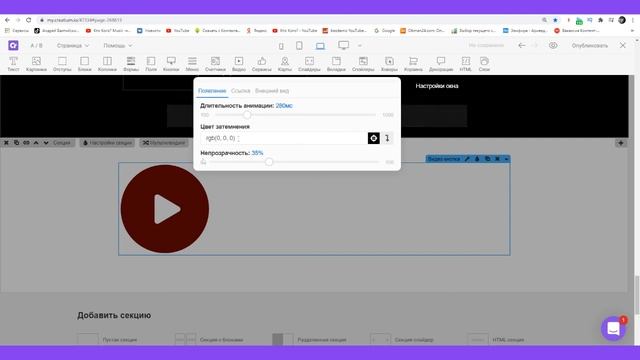Open the YouTube bookmark
Image resolution: width=640 pixels, height=360 pixels.
[x=178, y=31]
